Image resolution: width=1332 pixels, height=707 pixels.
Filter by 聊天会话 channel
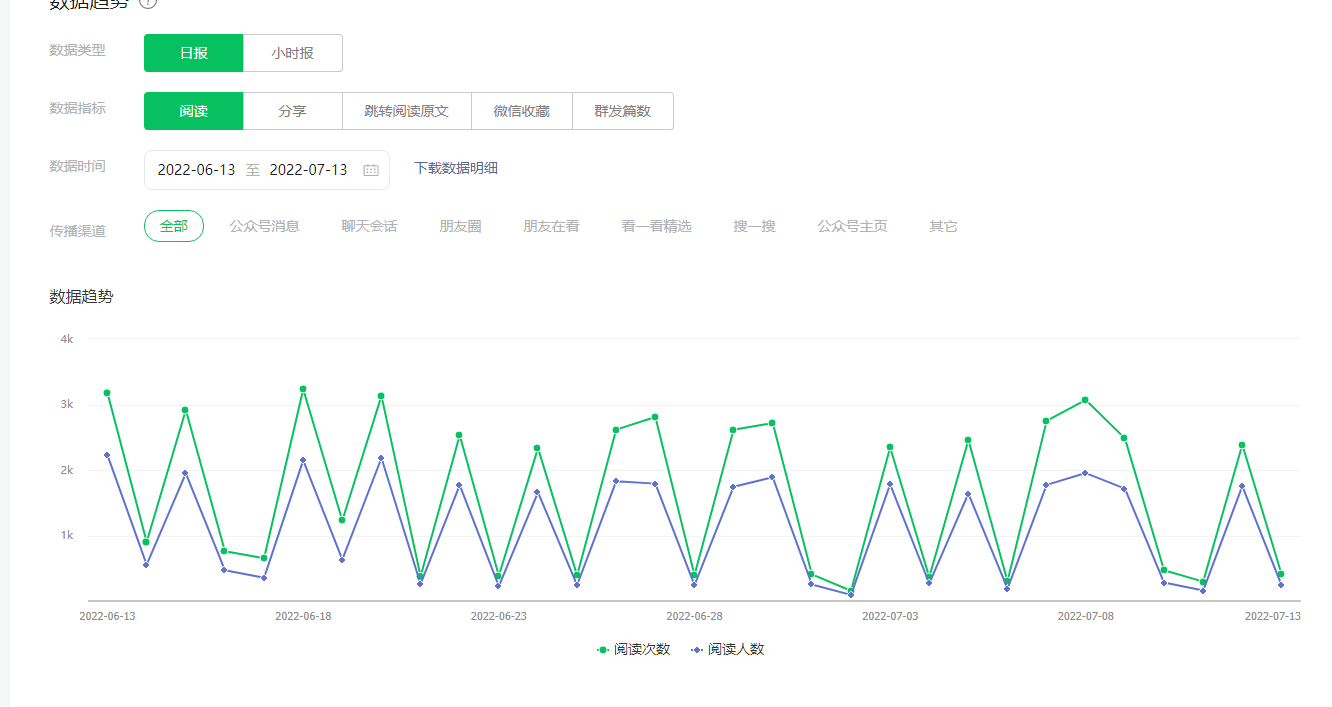(370, 226)
